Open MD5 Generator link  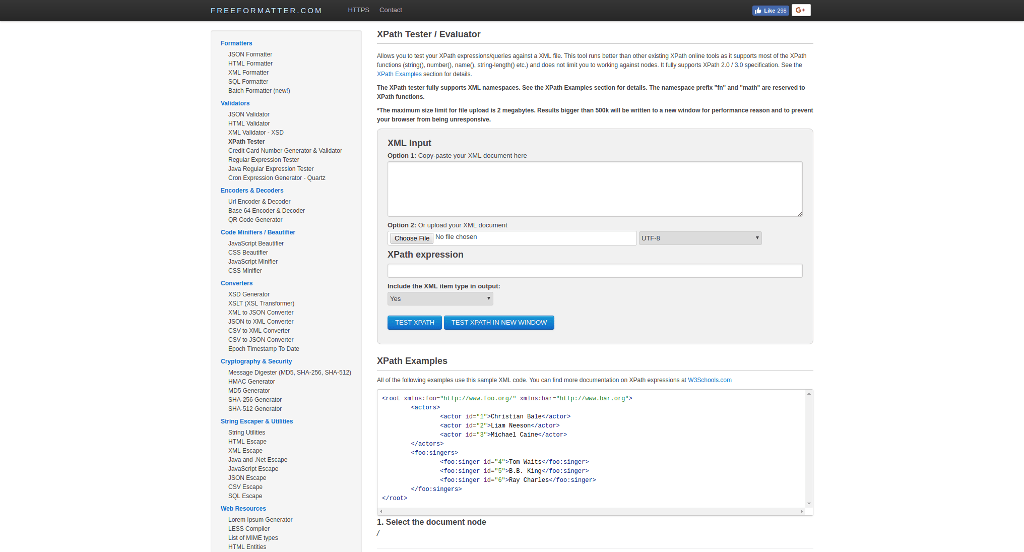249,391
